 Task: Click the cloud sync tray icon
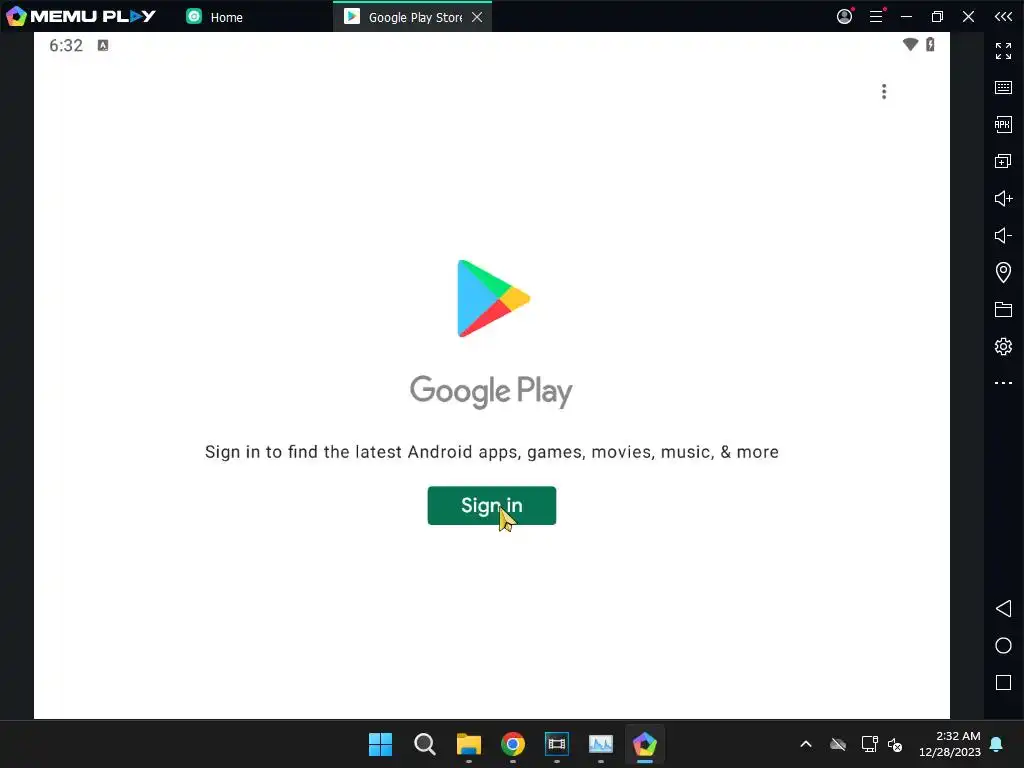[838, 744]
